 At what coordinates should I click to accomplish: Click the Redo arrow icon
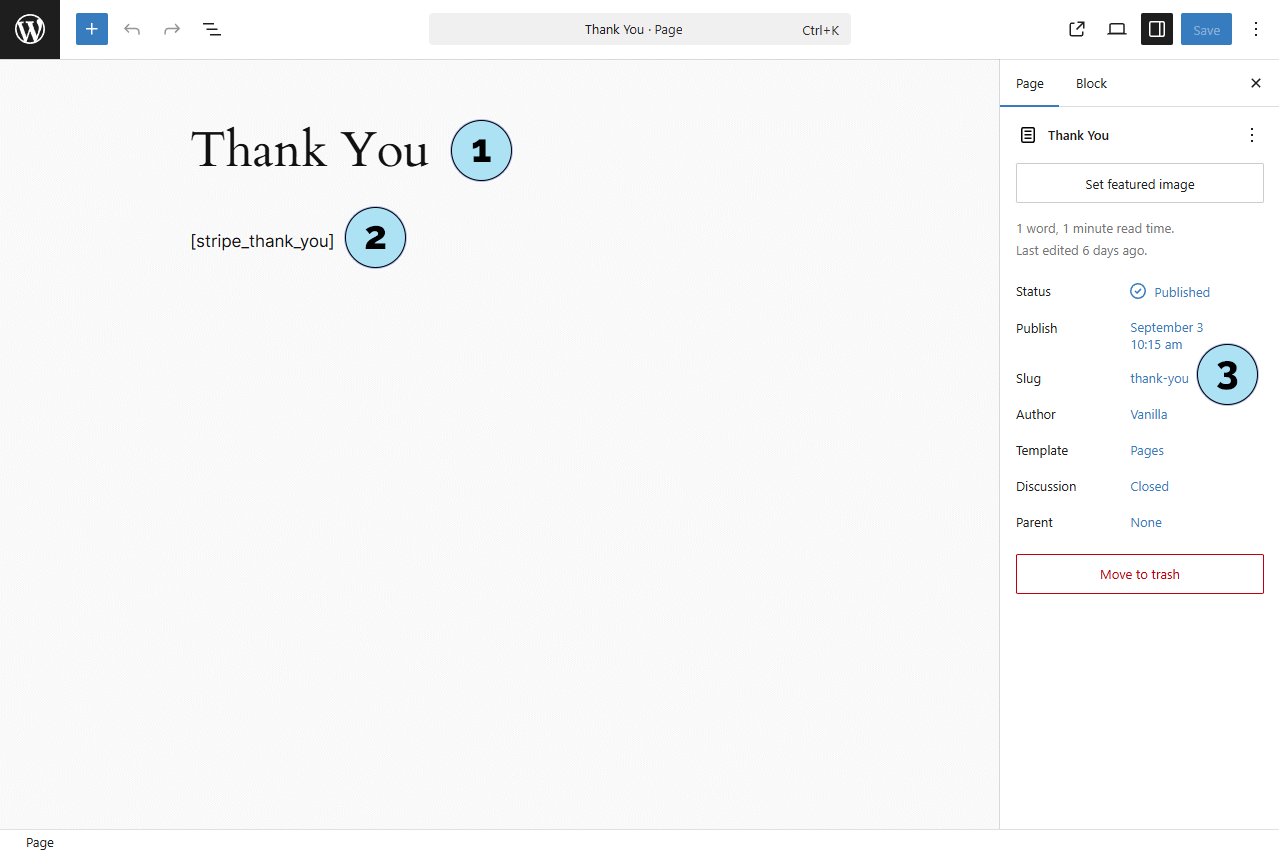172,30
